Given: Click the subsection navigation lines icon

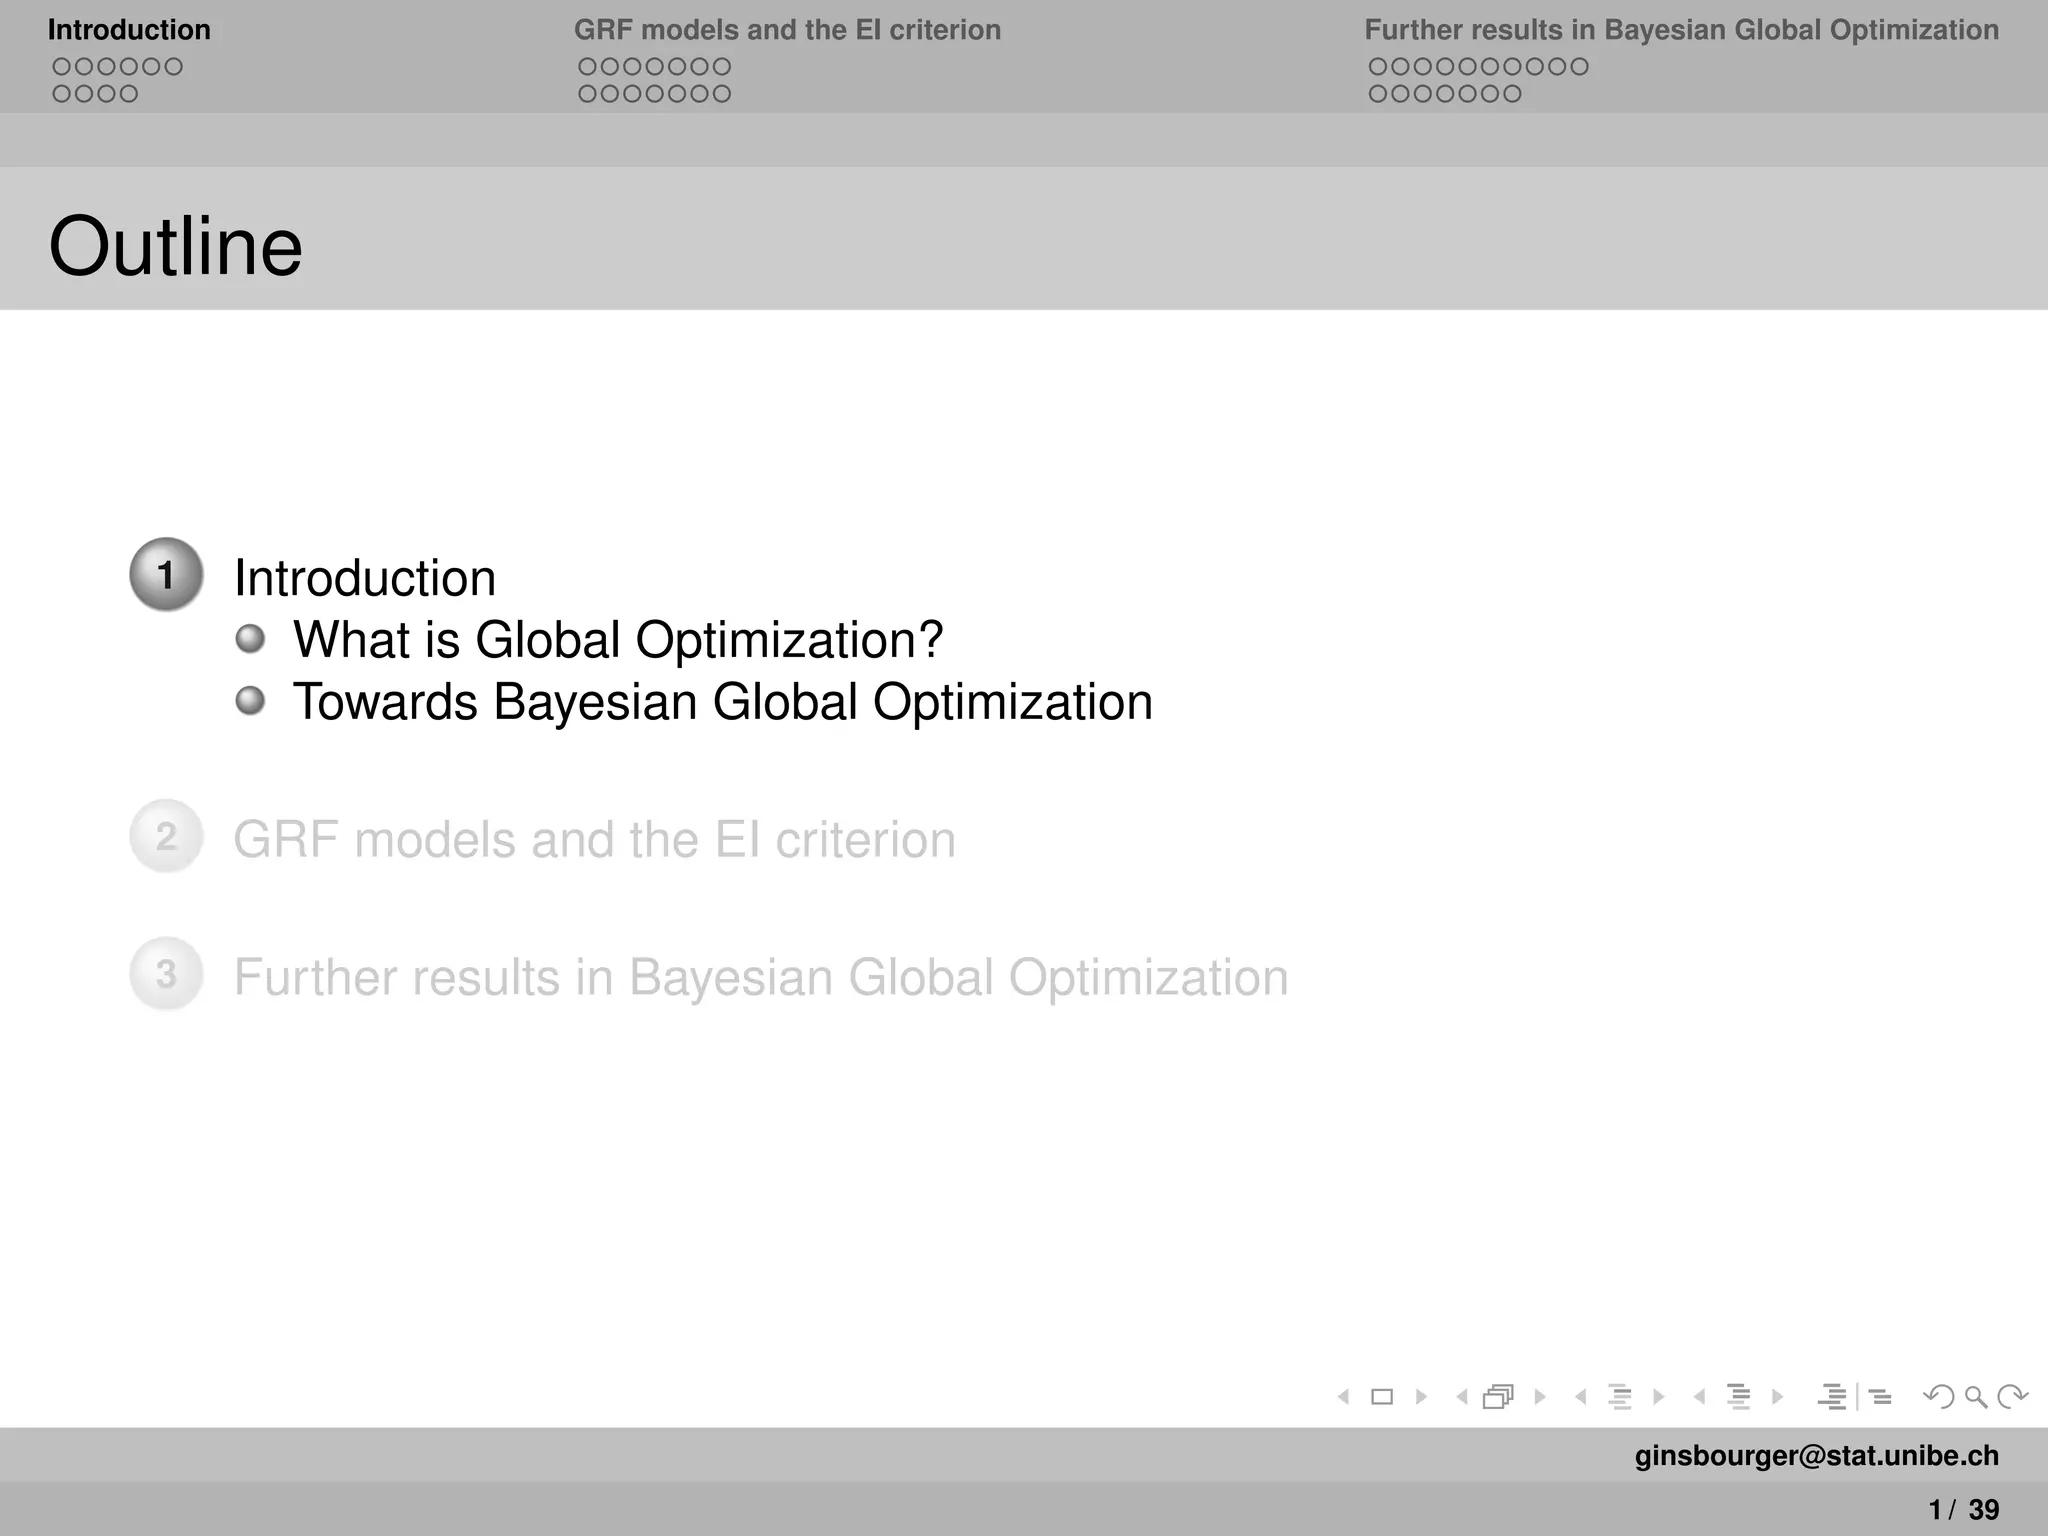Looking at the screenshot, I should [x=1620, y=1397].
